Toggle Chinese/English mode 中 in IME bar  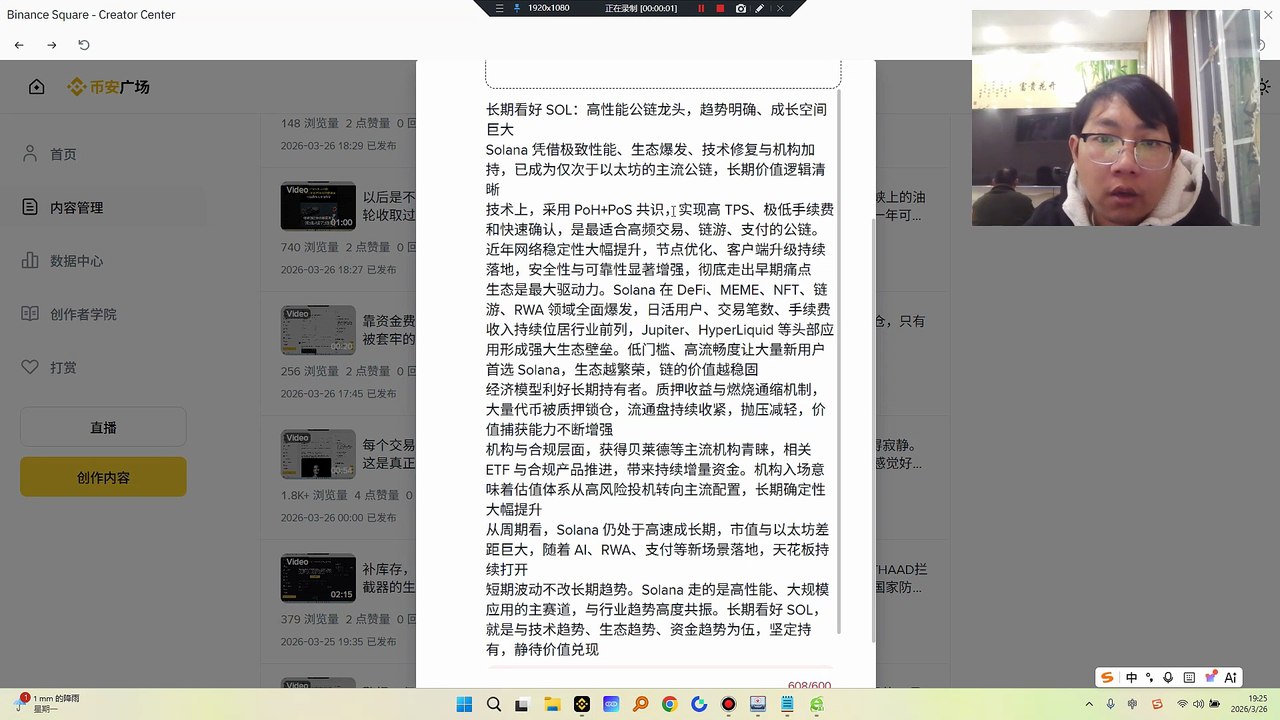click(1131, 677)
